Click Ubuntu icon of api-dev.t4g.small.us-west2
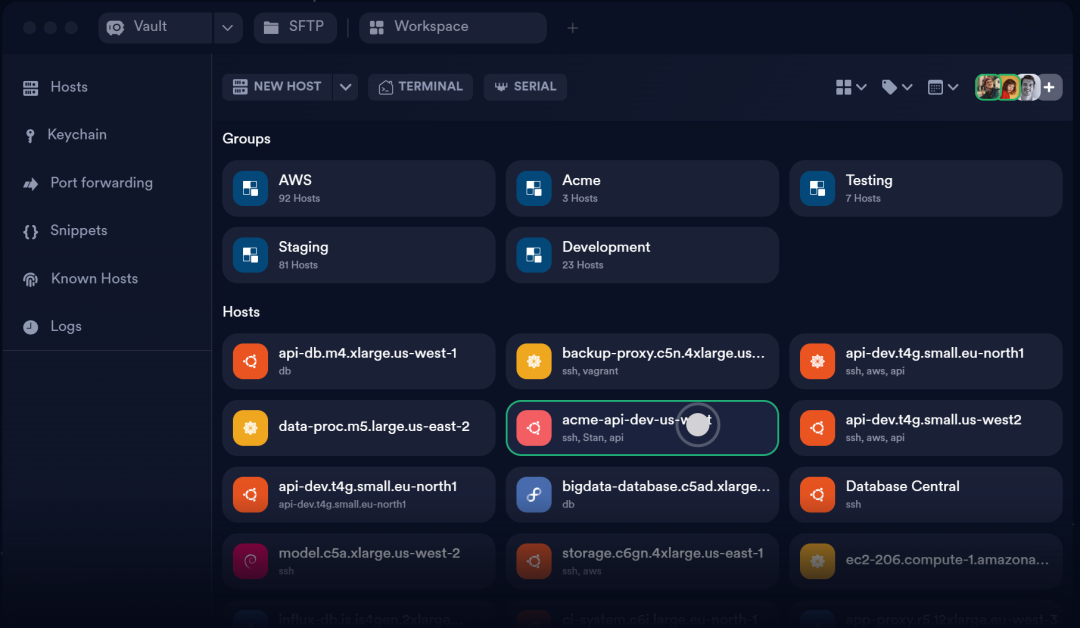Image resolution: width=1080 pixels, height=628 pixels. point(818,428)
